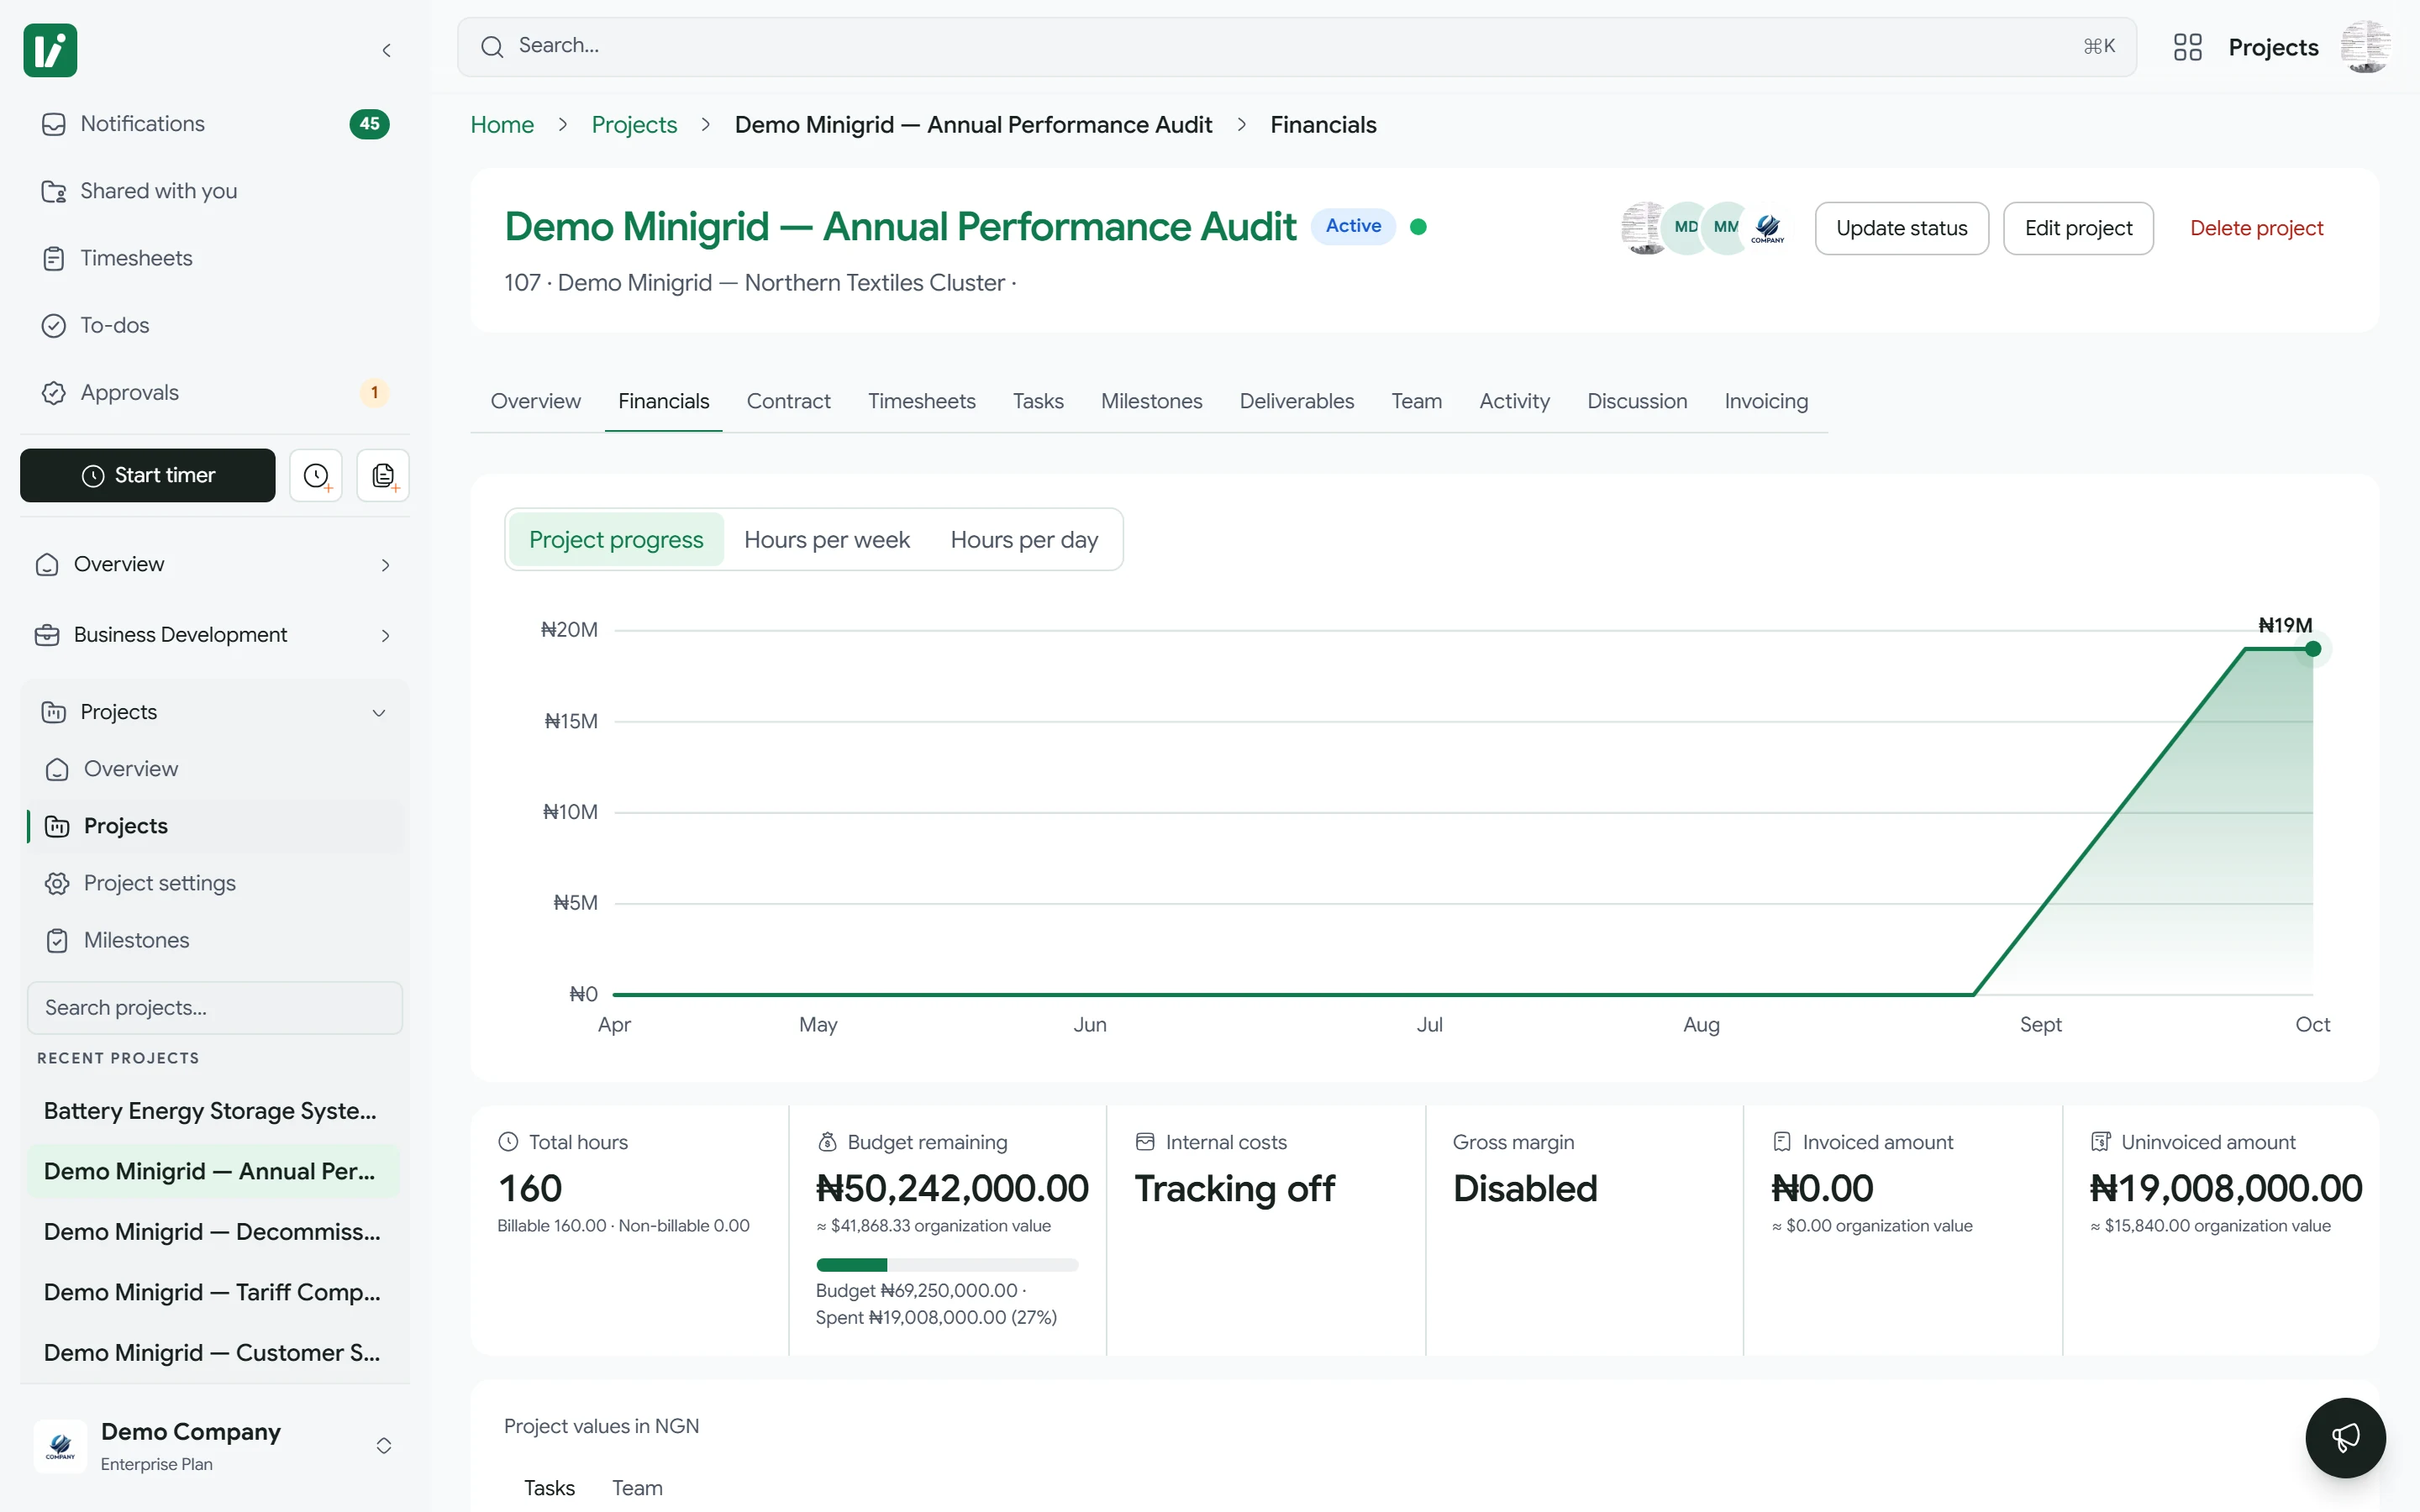Click the add document icon beside timer
Image resolution: width=2420 pixels, height=1512 pixels.
[383, 475]
